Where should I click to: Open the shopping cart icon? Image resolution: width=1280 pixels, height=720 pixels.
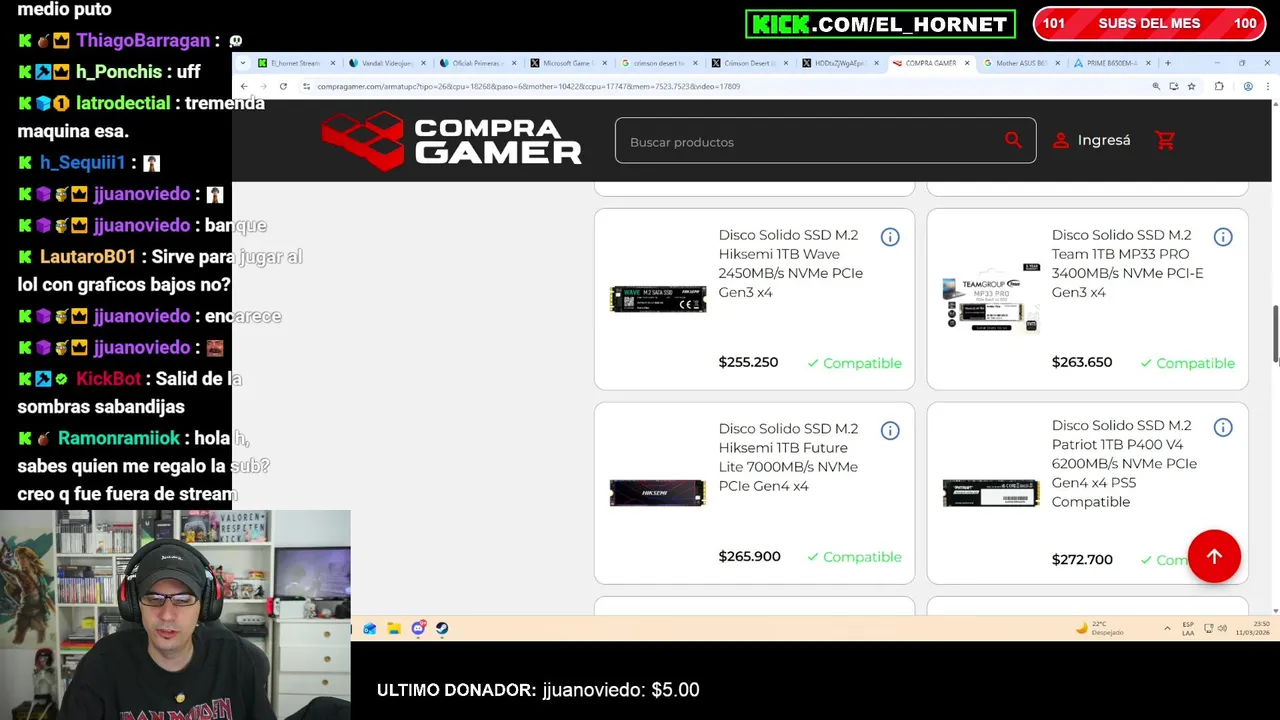click(1165, 141)
